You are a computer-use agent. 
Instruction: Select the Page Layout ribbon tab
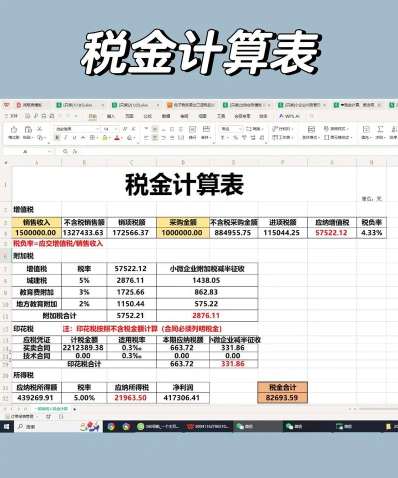(x=129, y=116)
